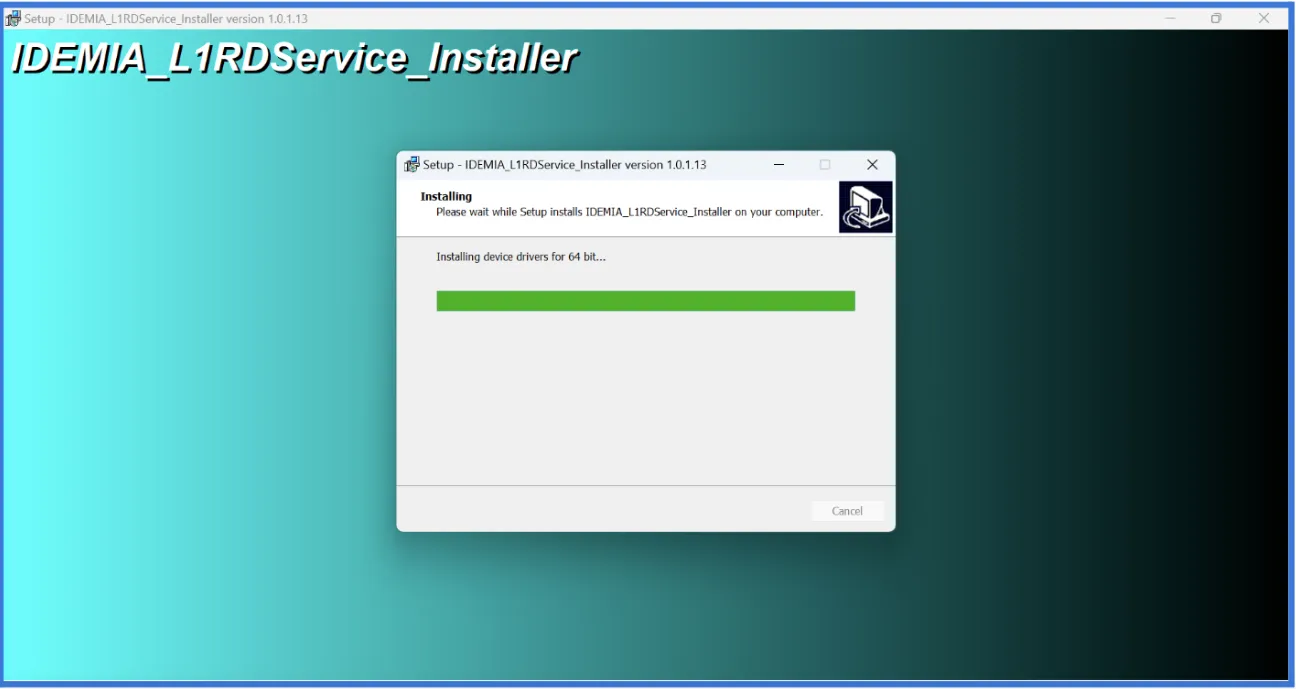Click the large IDEMIA_L1RDService_Installer banner title

click(x=294, y=58)
